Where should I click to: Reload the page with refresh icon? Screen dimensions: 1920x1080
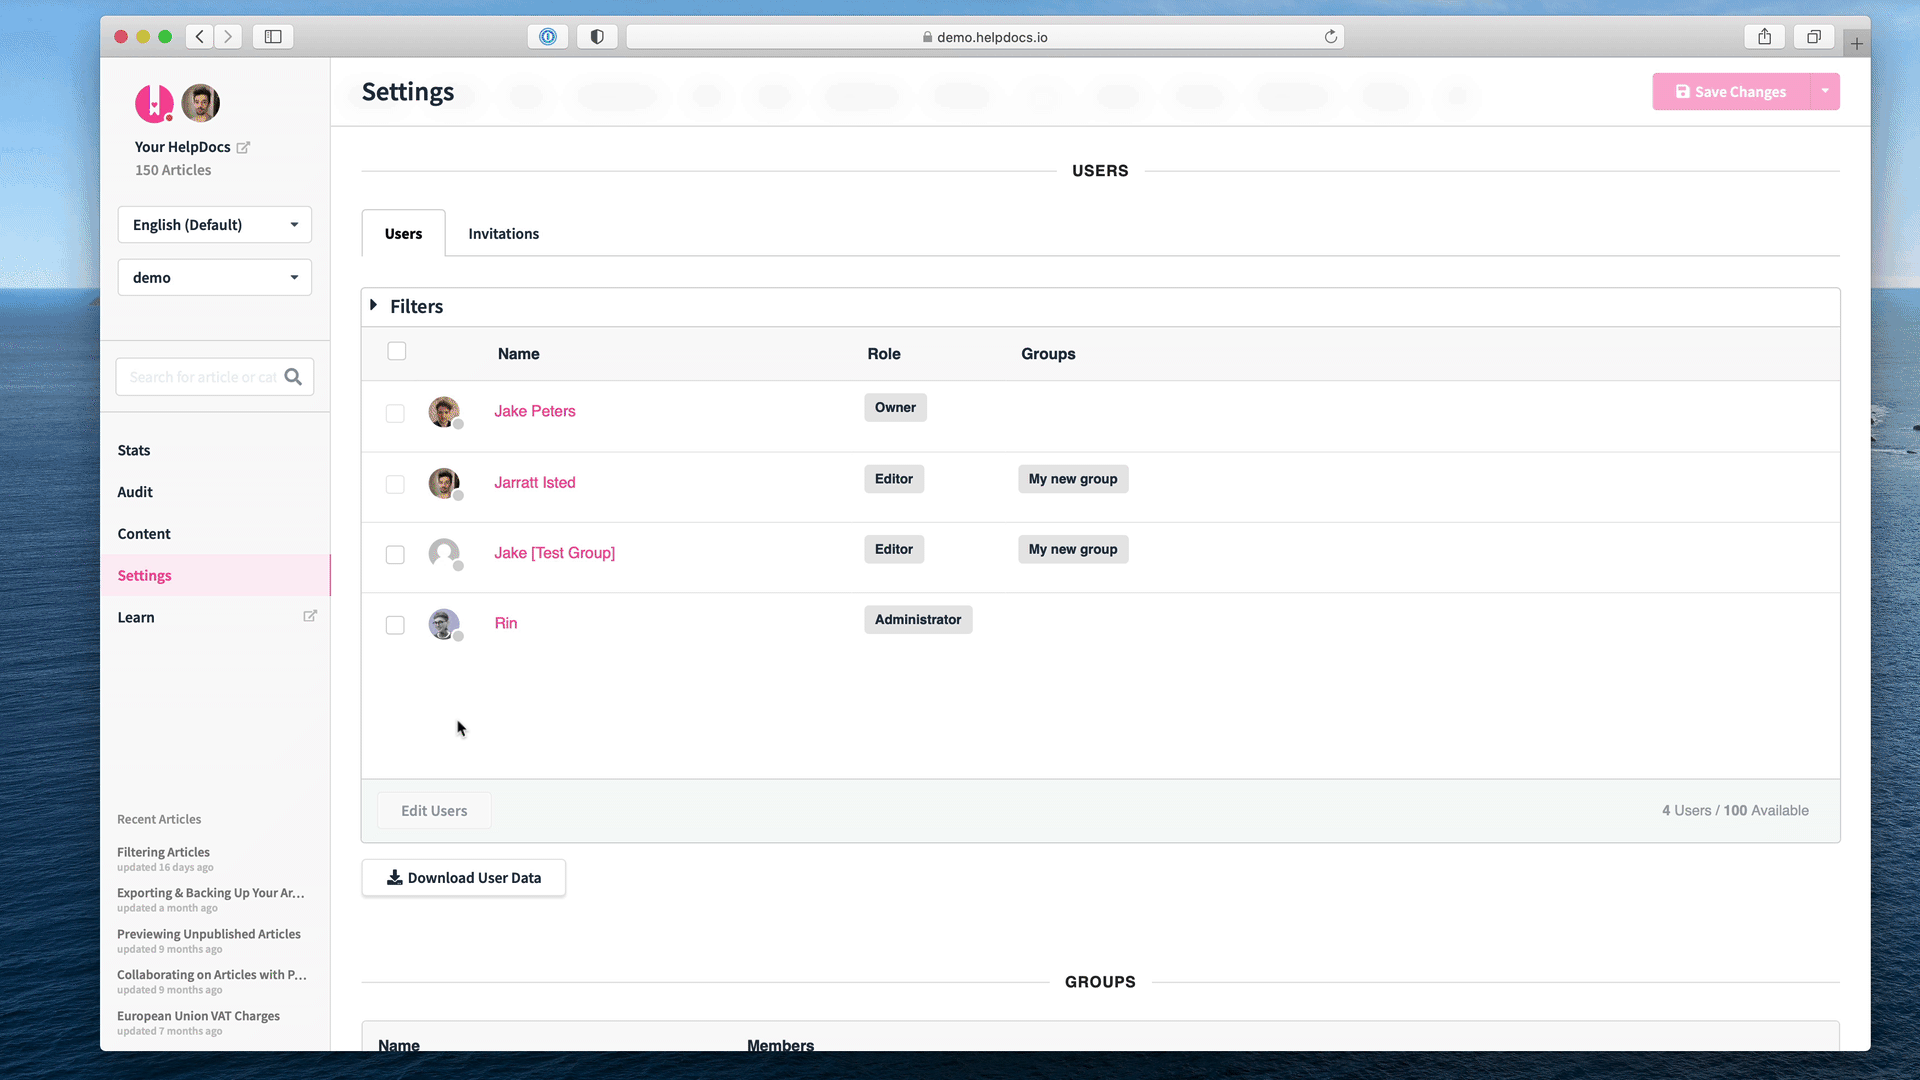pos(1331,37)
